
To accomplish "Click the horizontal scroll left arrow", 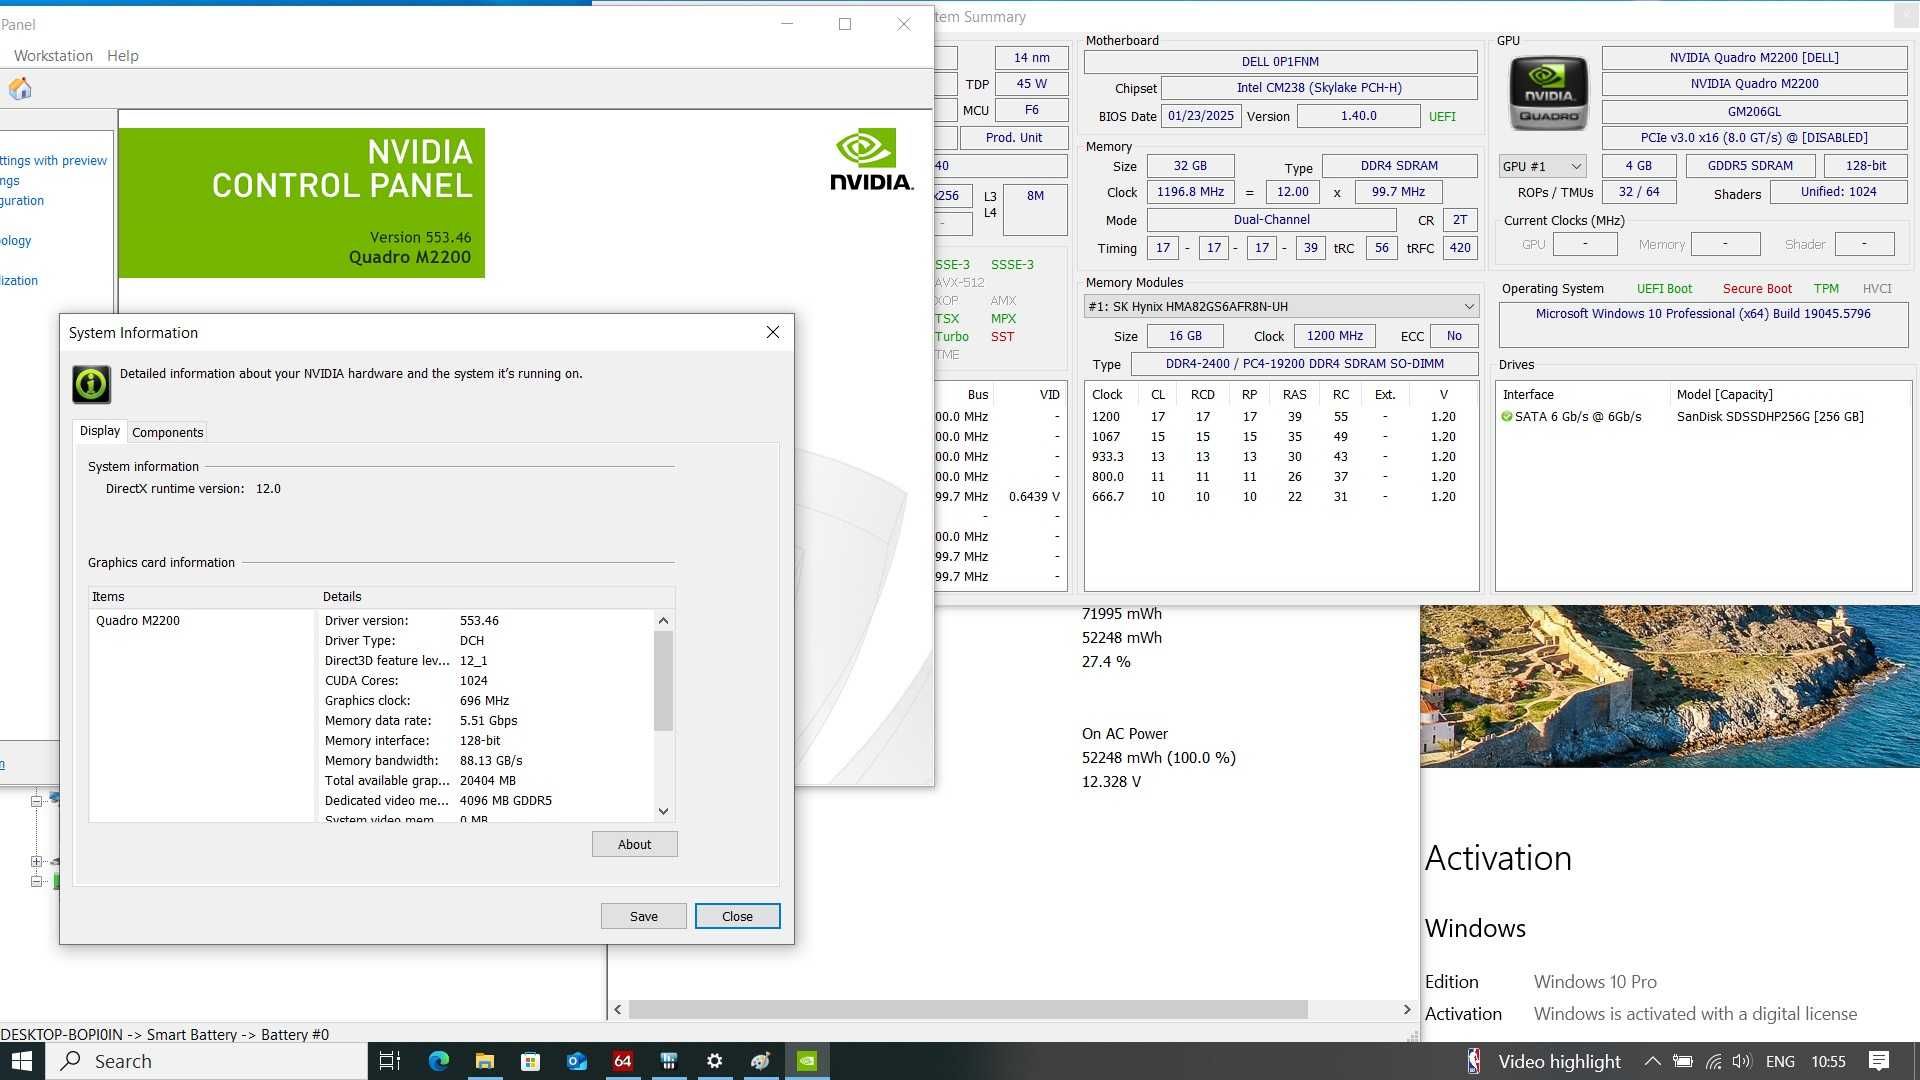I will coord(618,1010).
